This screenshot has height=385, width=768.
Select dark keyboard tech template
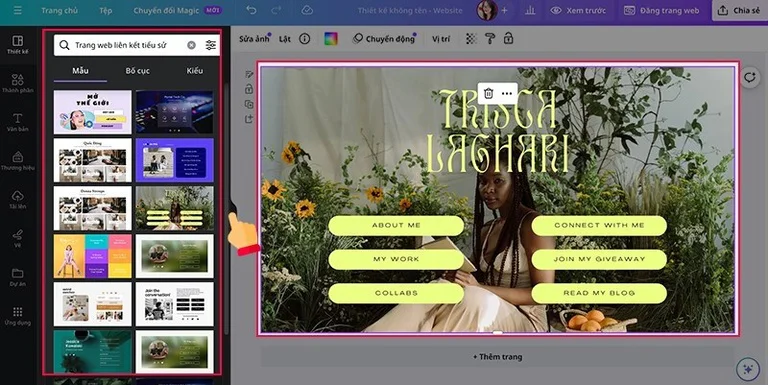(174, 112)
